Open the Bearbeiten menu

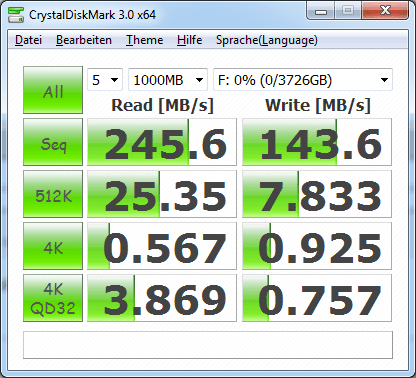pos(84,40)
